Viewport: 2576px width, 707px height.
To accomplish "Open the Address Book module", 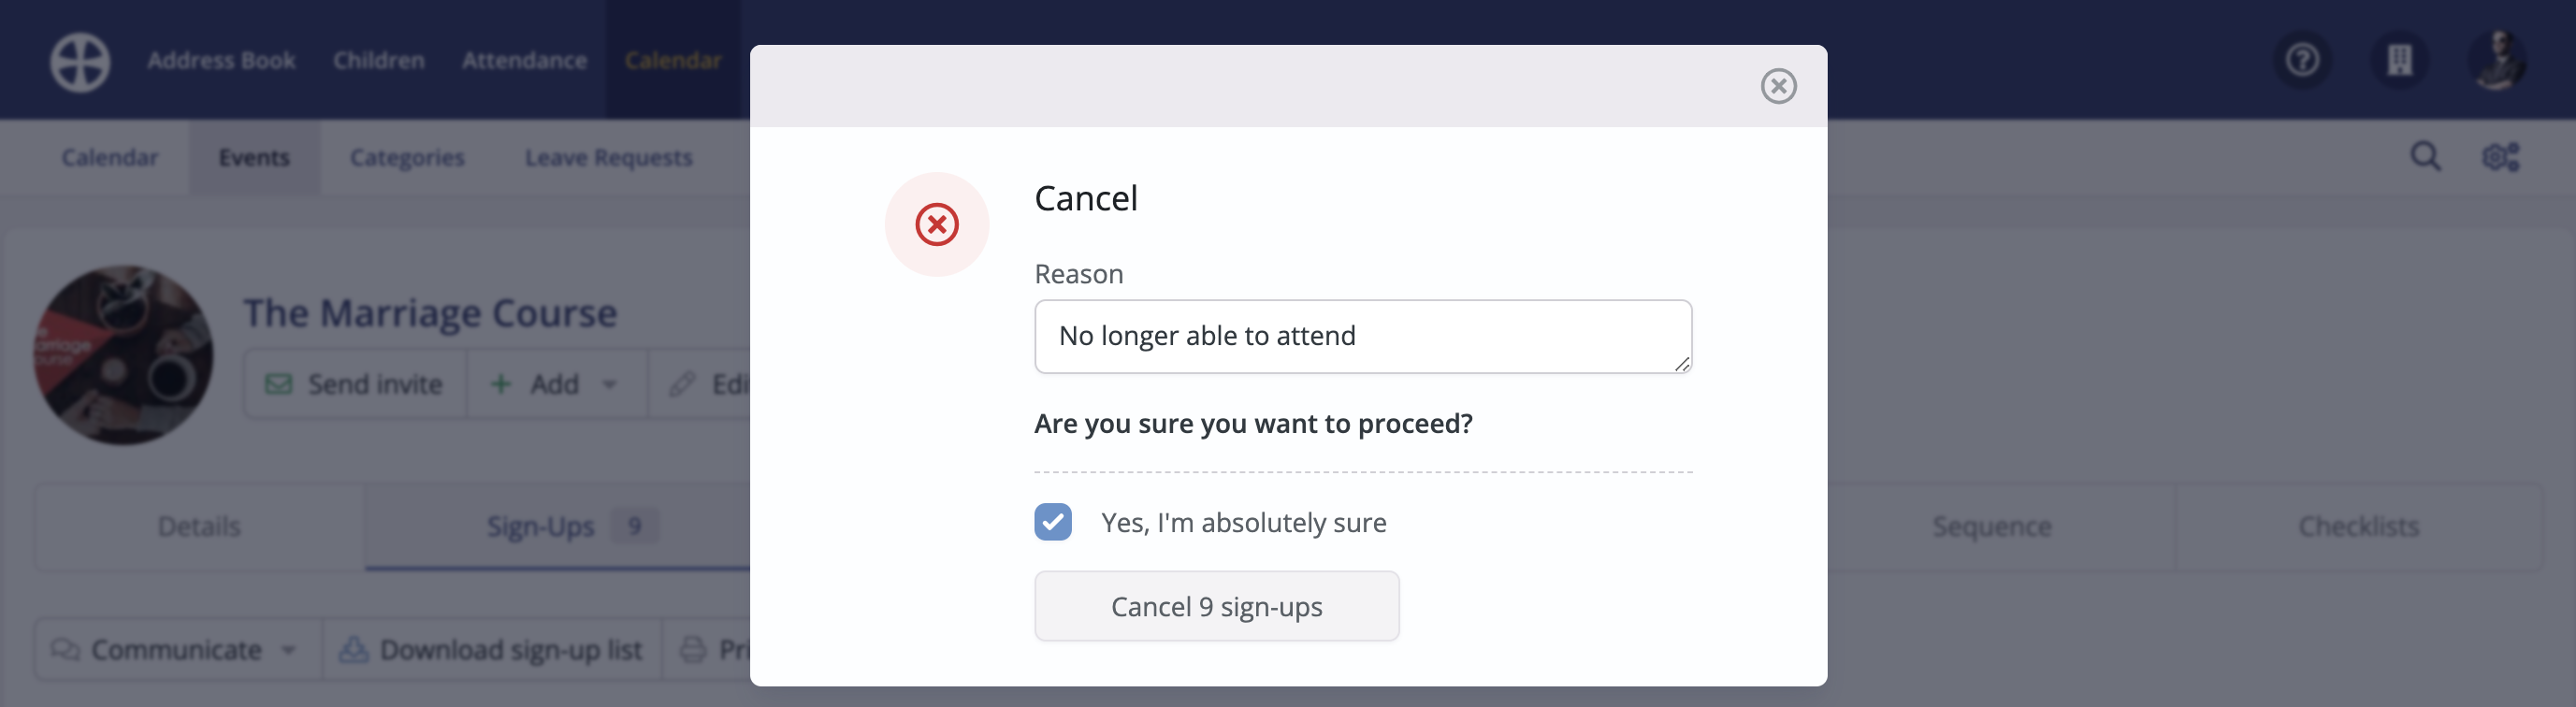I will pyautogui.click(x=221, y=61).
